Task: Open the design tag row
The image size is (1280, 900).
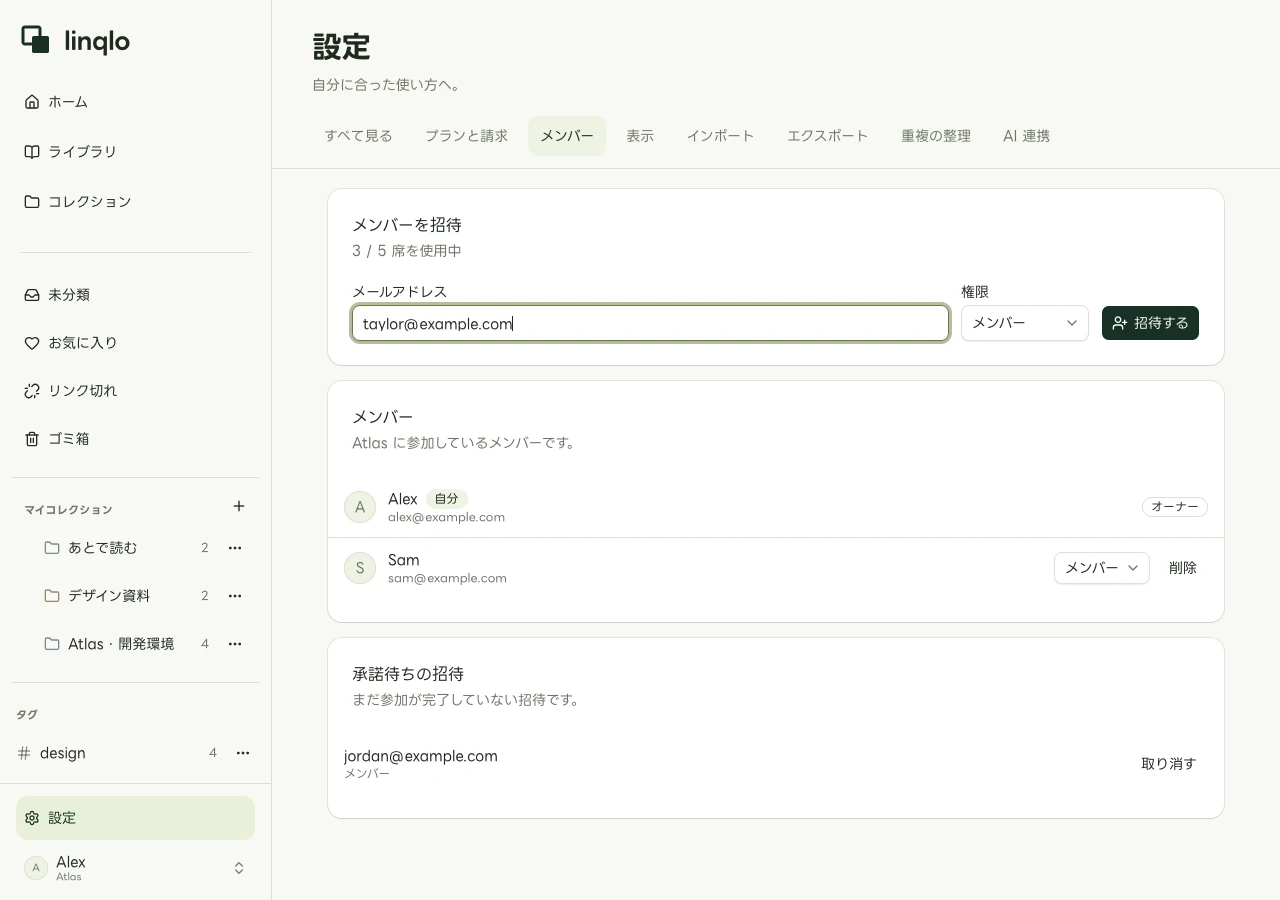Action: click(135, 753)
